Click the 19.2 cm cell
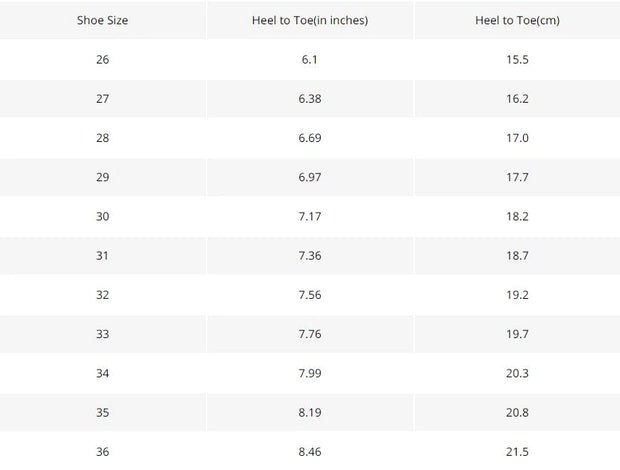620x470 pixels. click(x=517, y=295)
